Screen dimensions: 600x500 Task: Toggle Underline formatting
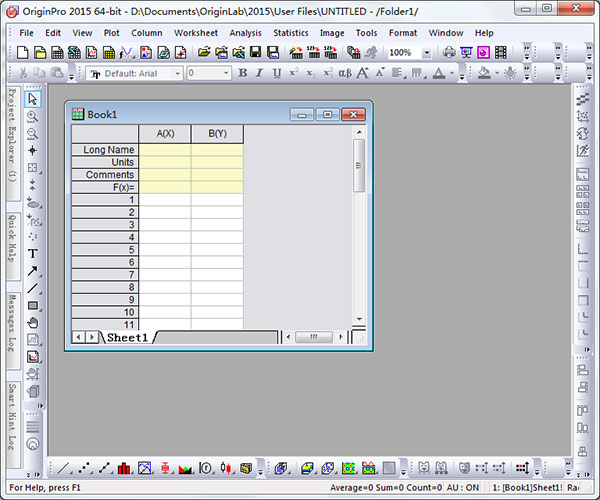[x=277, y=73]
